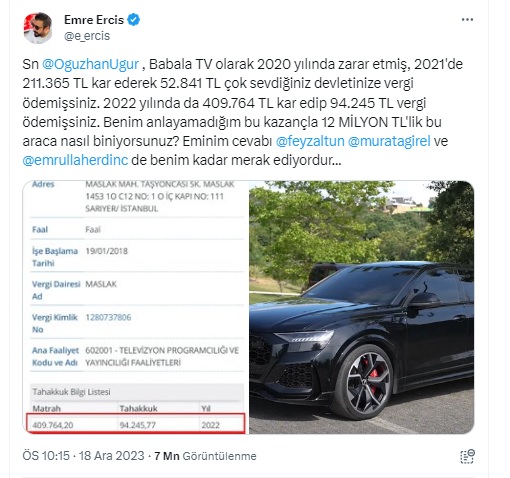Open the @muratagirel mention link

pyautogui.click(x=389, y=141)
